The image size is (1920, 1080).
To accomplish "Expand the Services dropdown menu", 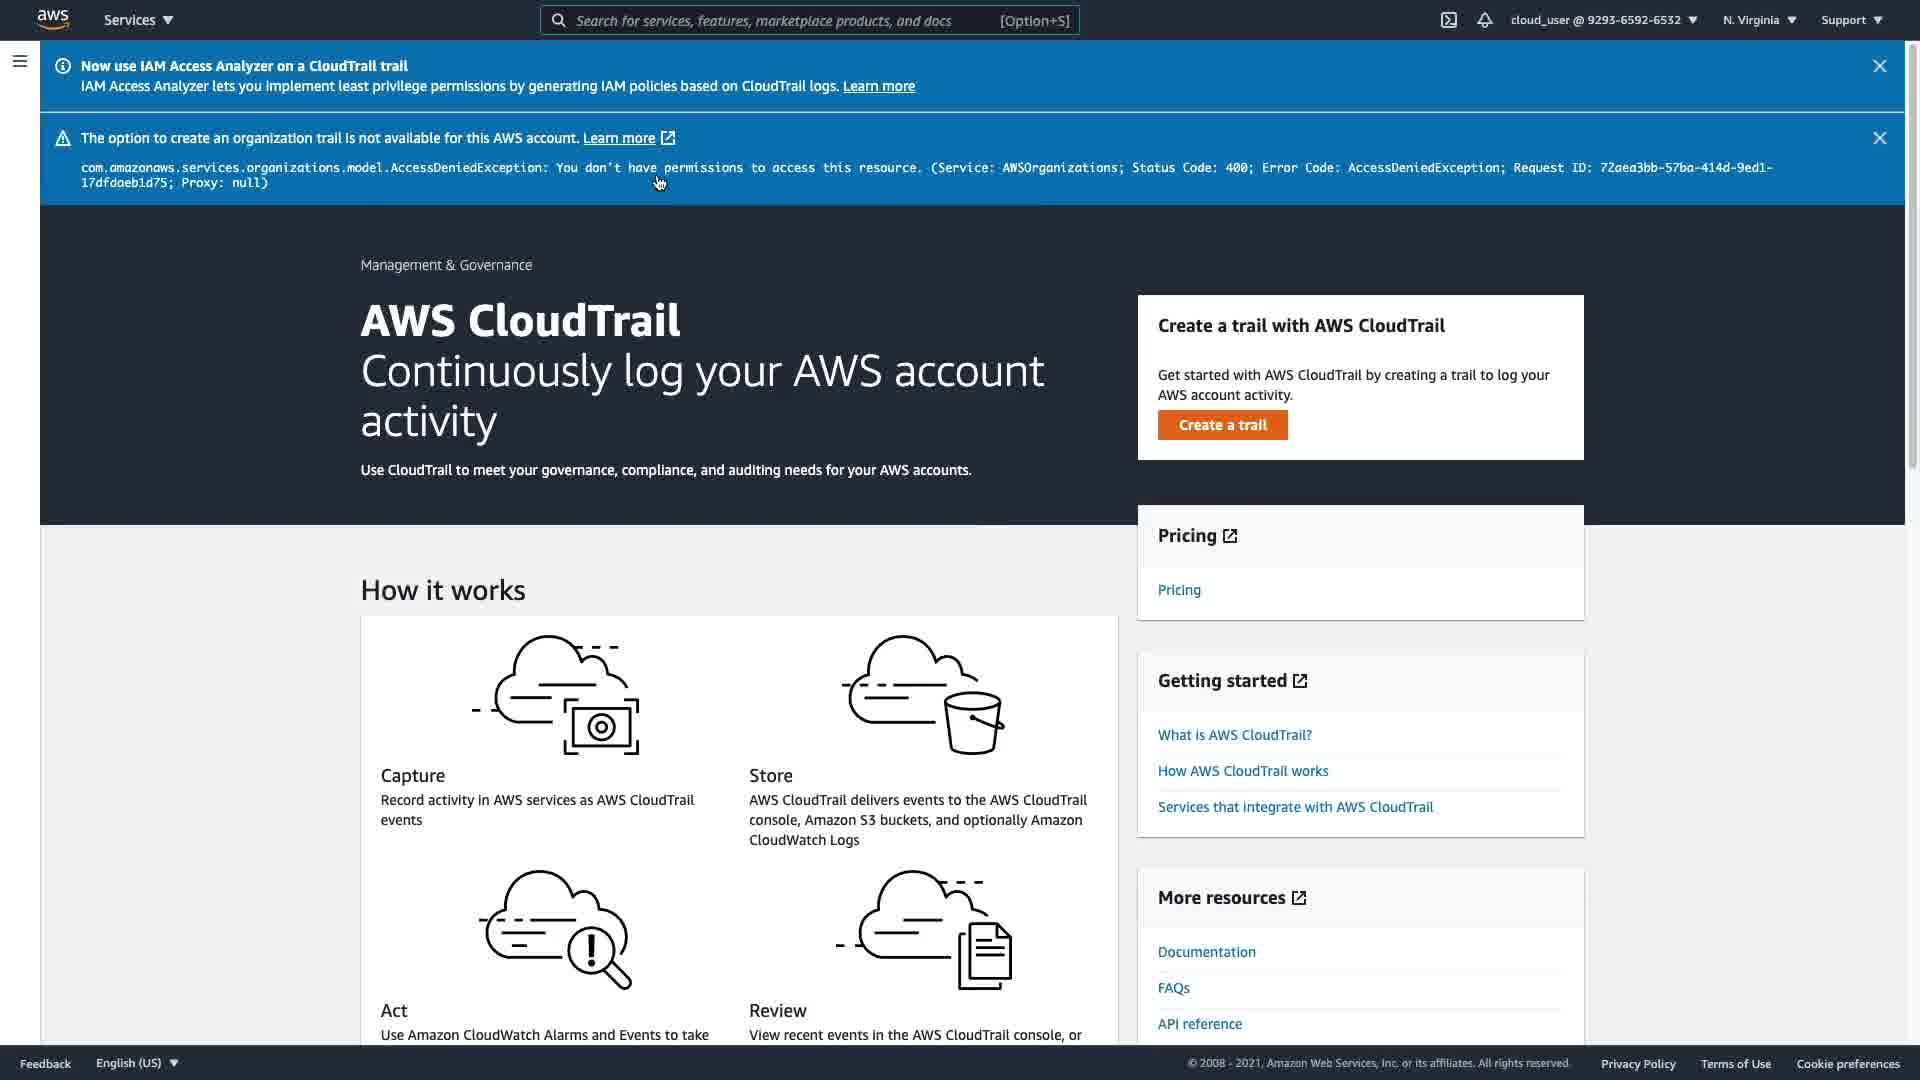I will 138,20.
